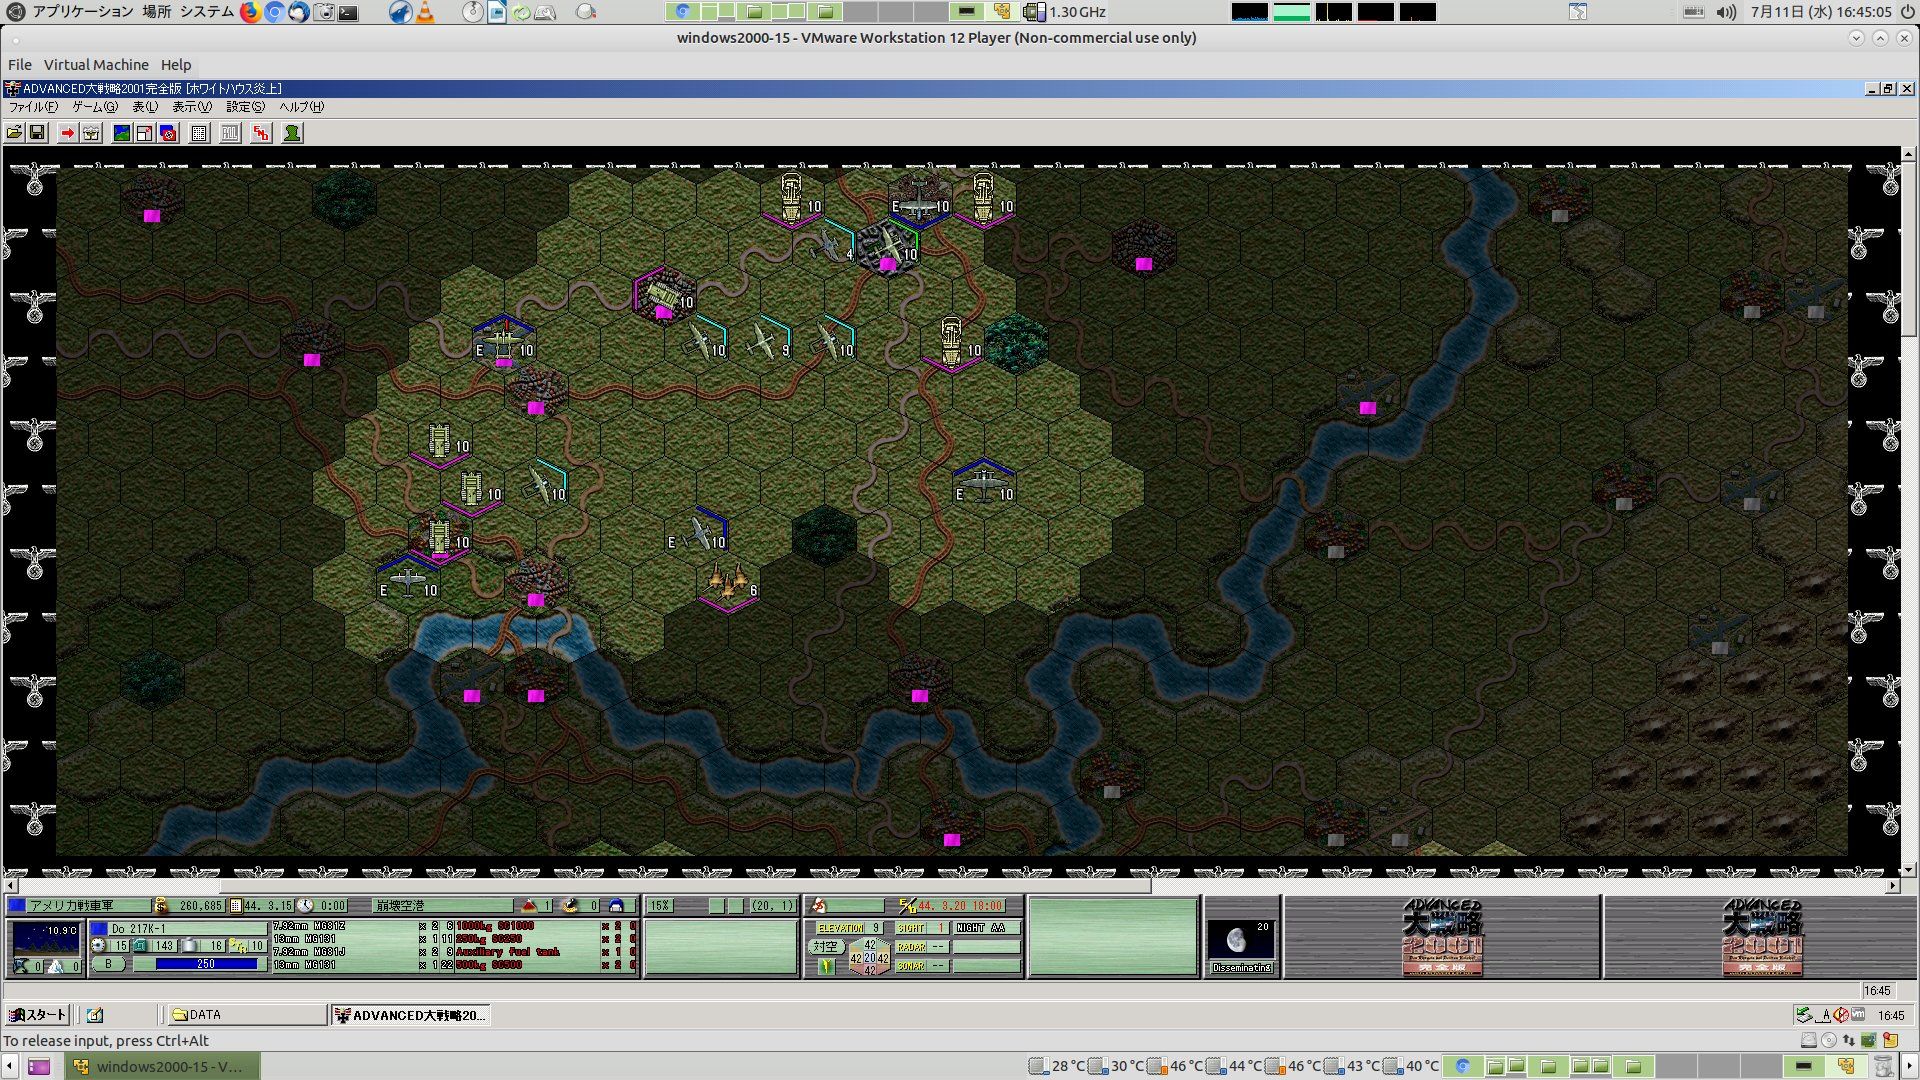The width and height of the screenshot is (1920, 1080).
Task: Click the red End turn icon
Action: (261, 133)
